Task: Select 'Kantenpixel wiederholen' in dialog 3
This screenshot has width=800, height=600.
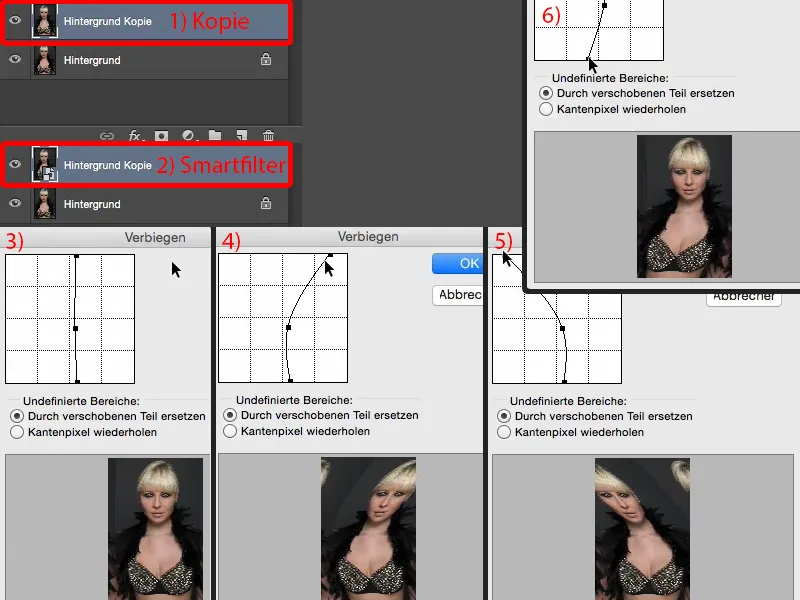Action: point(17,432)
